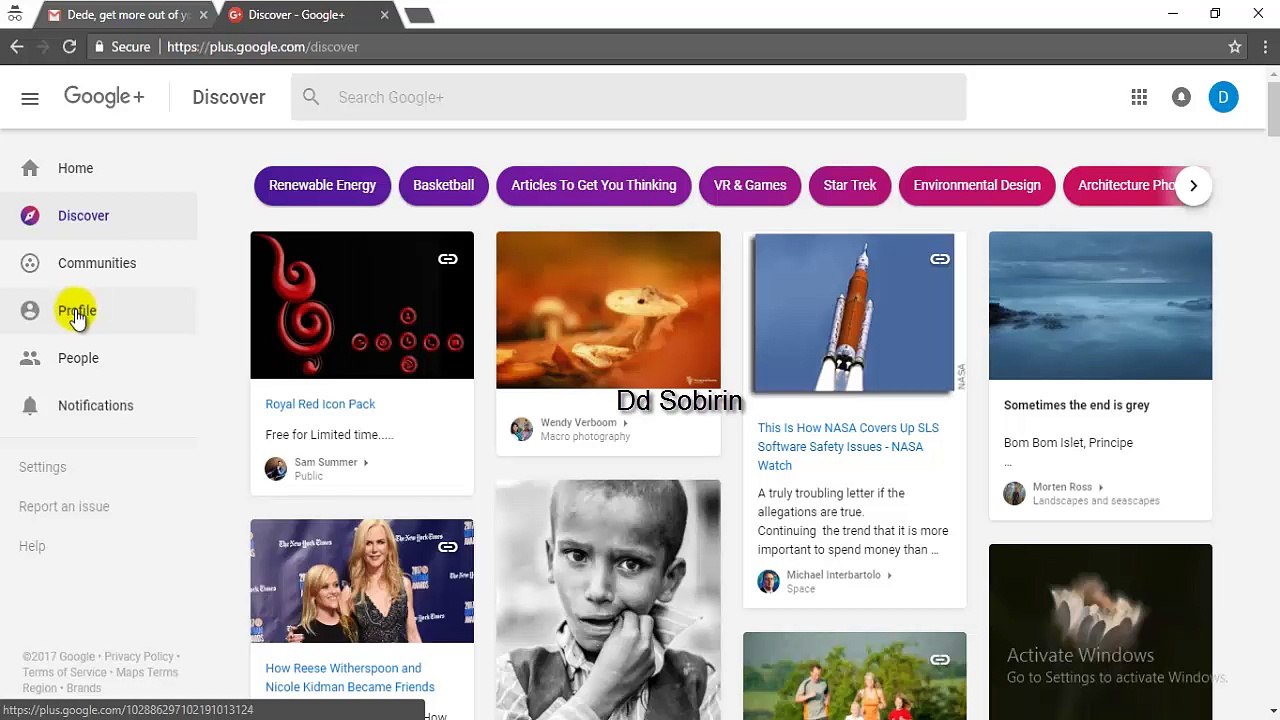Click the search magnifier icon
Image resolution: width=1280 pixels, height=720 pixels.
(x=311, y=97)
